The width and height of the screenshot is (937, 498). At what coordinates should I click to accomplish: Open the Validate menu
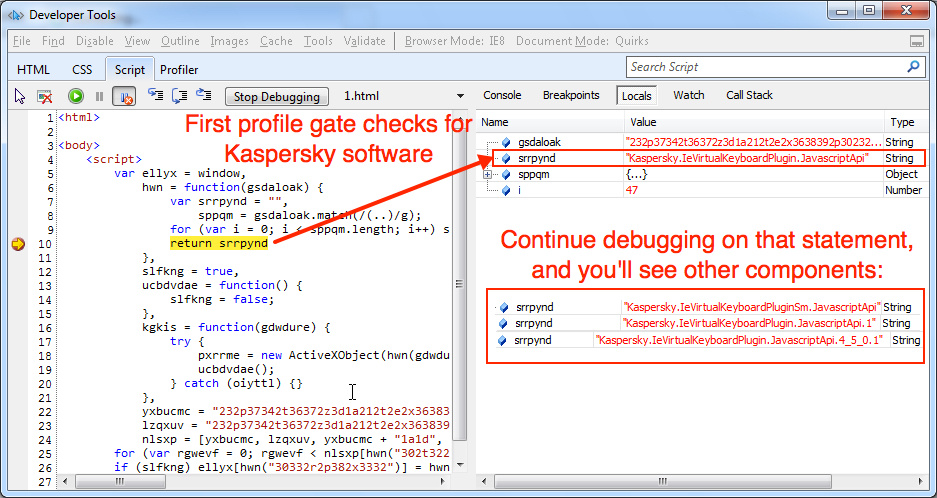coord(365,41)
